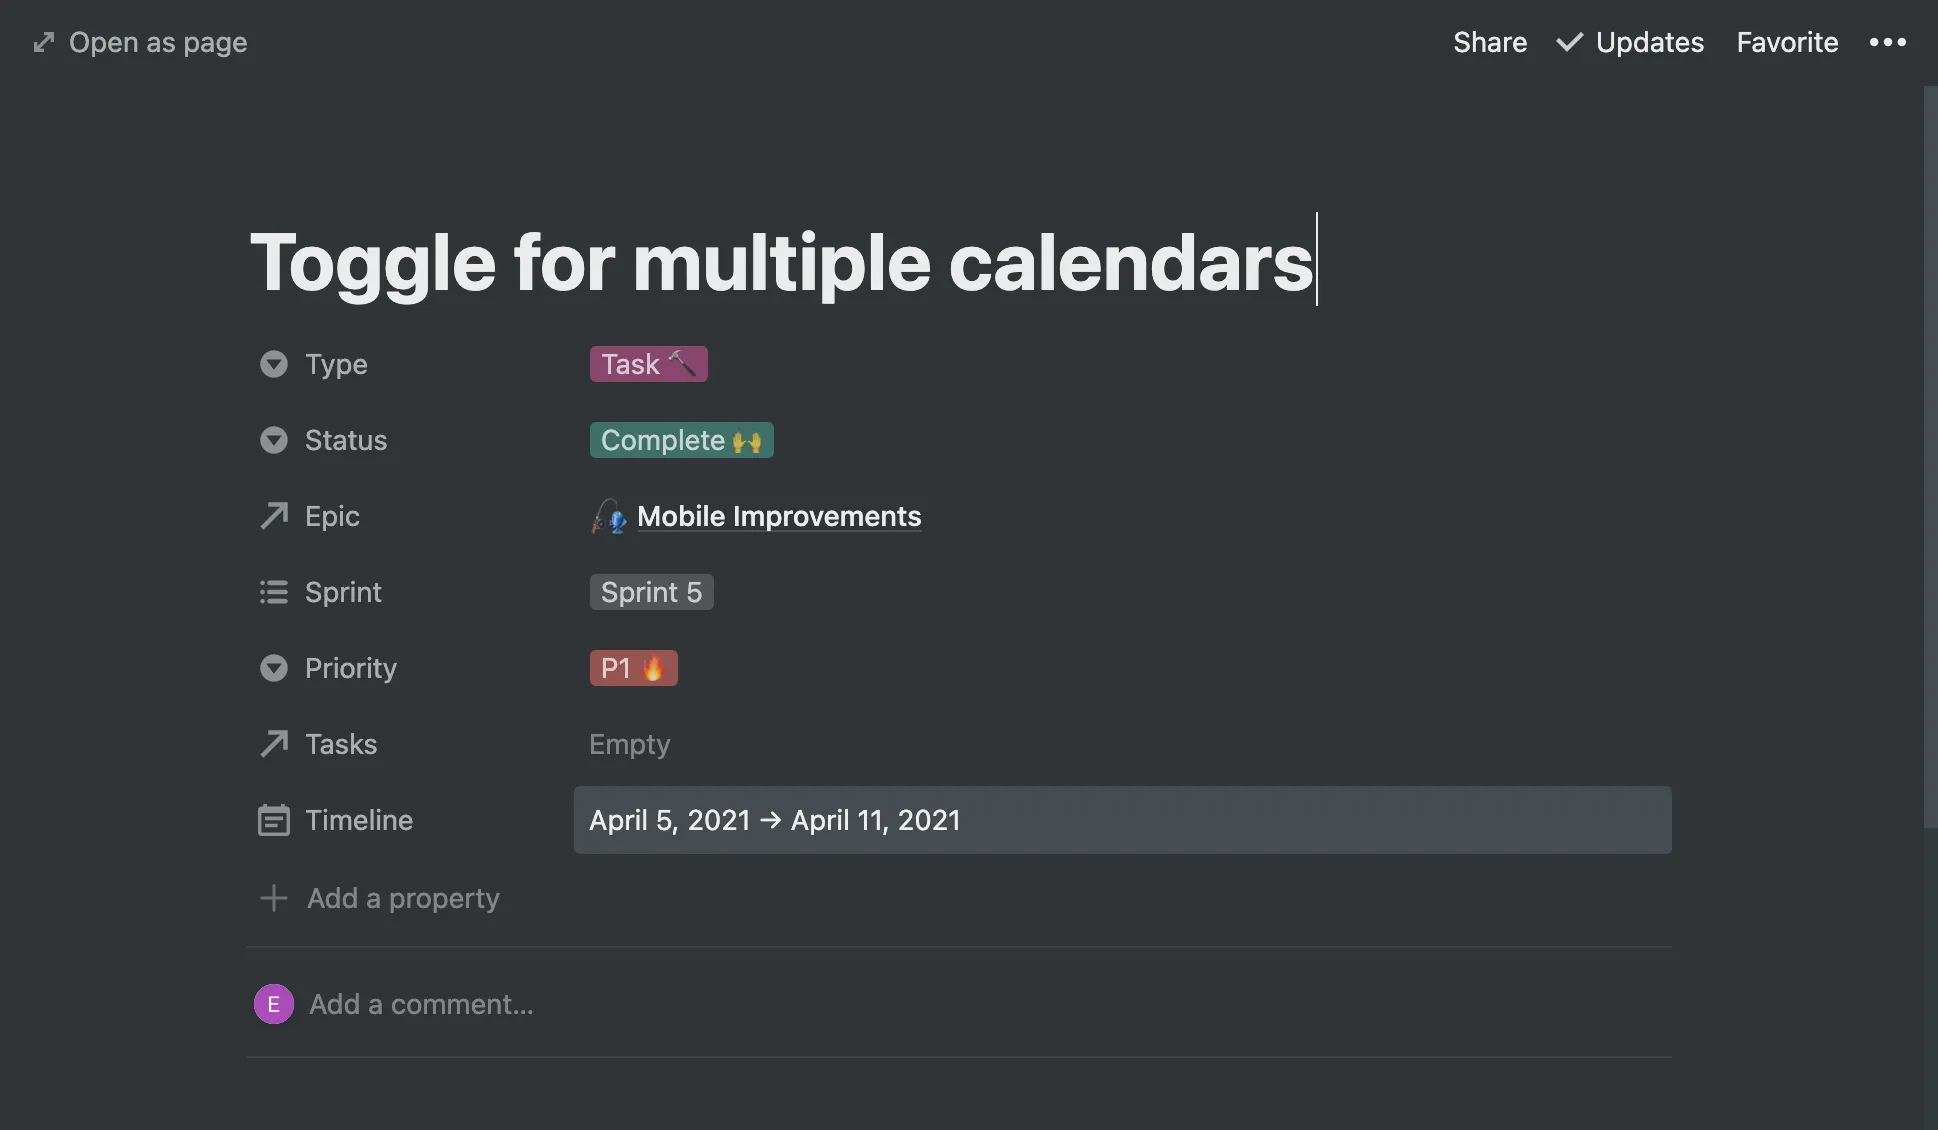Screen dimensions: 1938x1130
Task: Click the Open as page expand icon
Action: [43, 42]
